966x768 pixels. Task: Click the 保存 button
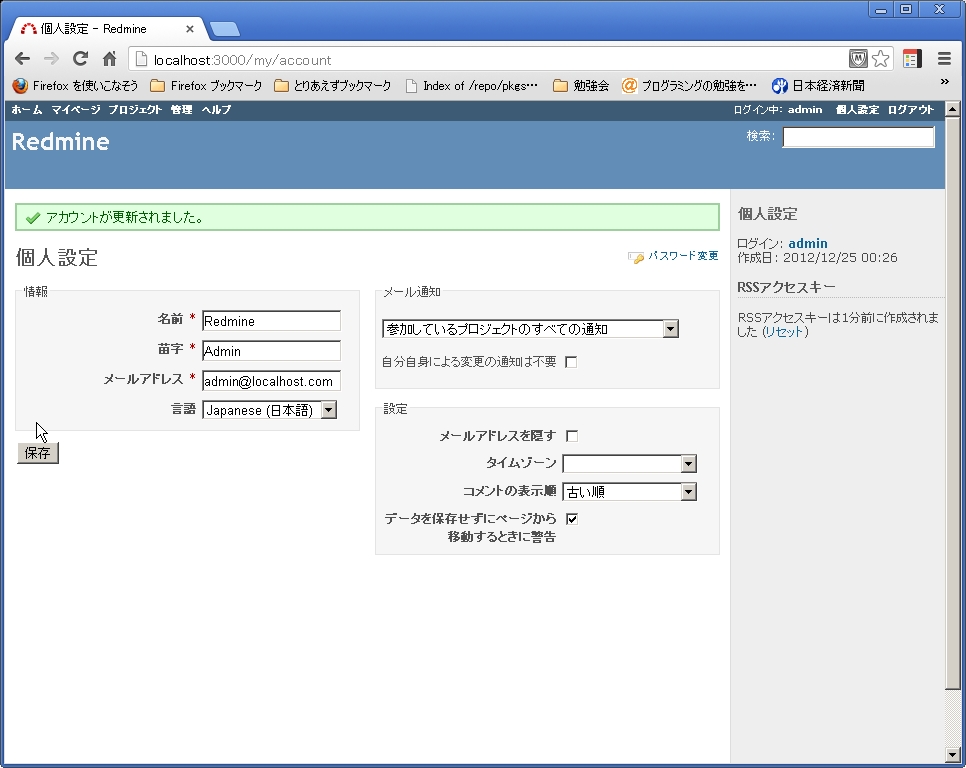[x=38, y=453]
